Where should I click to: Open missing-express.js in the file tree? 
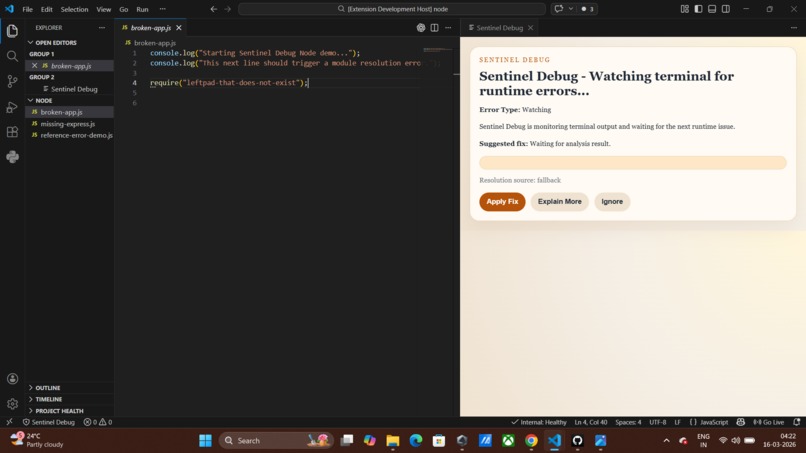click(x=69, y=123)
